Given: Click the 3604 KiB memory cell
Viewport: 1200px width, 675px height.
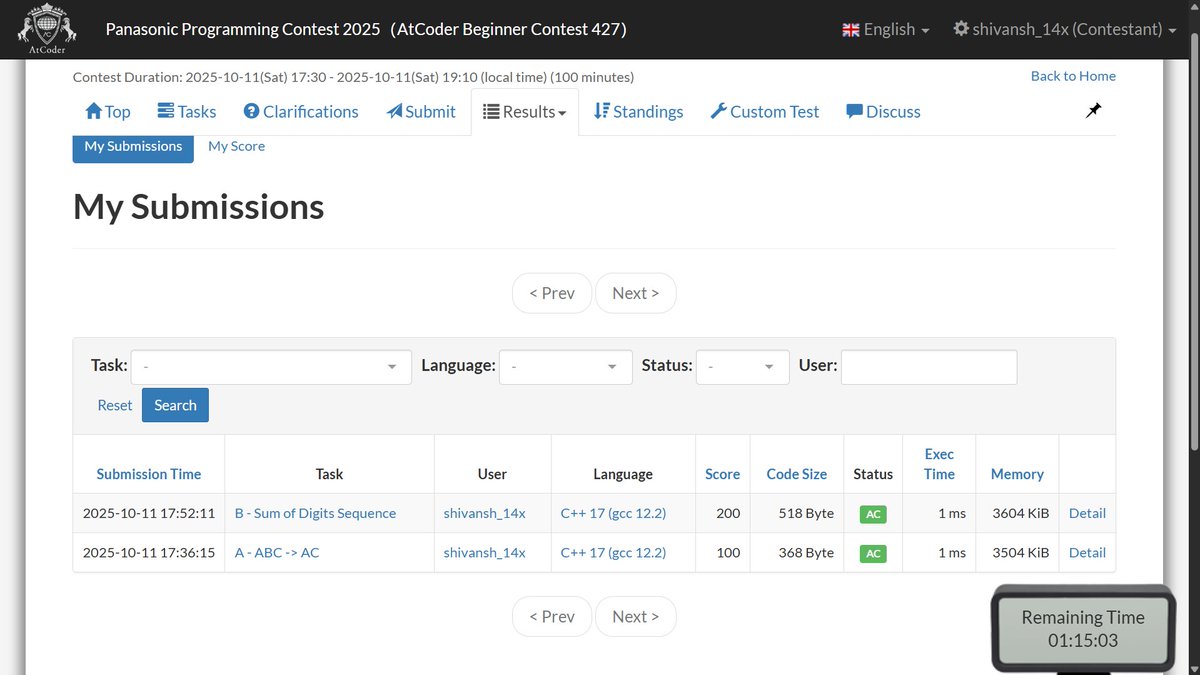Looking at the screenshot, I should pyautogui.click(x=1021, y=513).
